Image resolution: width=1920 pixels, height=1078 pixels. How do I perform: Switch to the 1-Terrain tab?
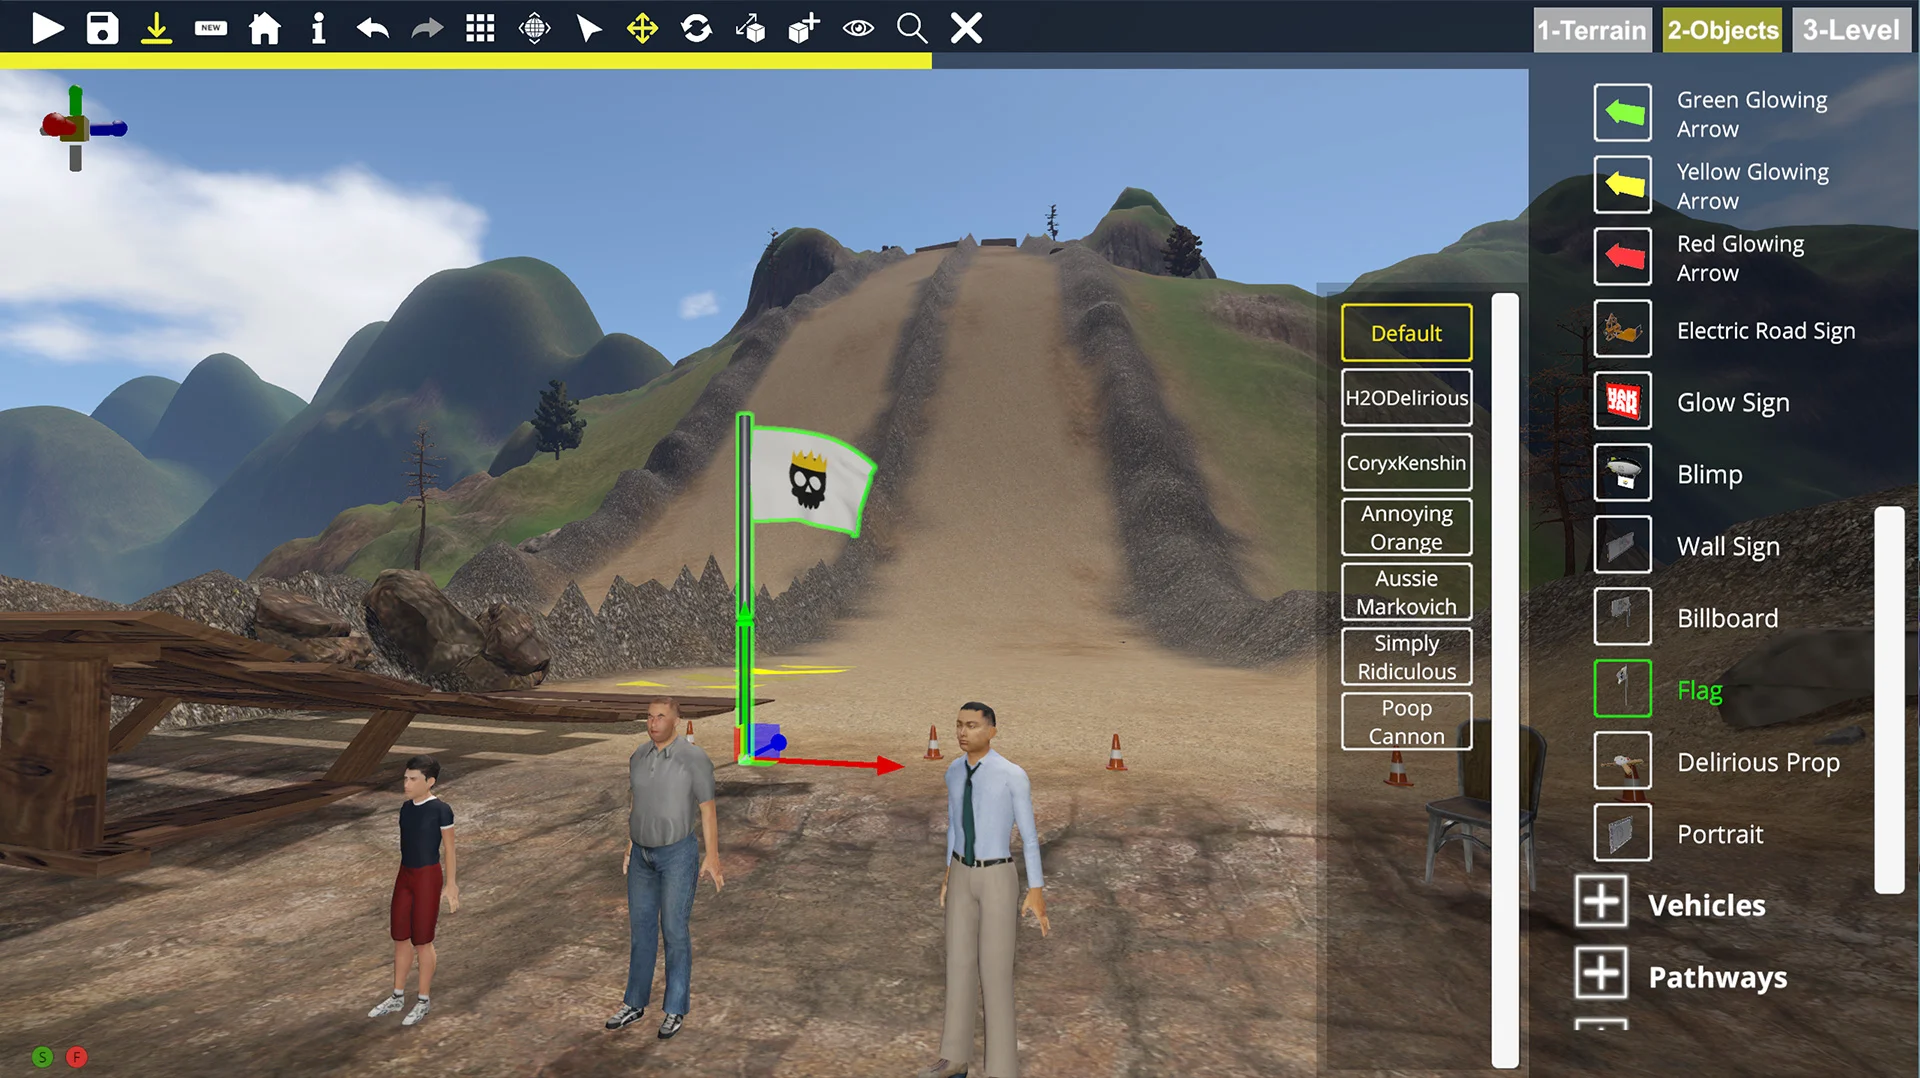pos(1592,29)
